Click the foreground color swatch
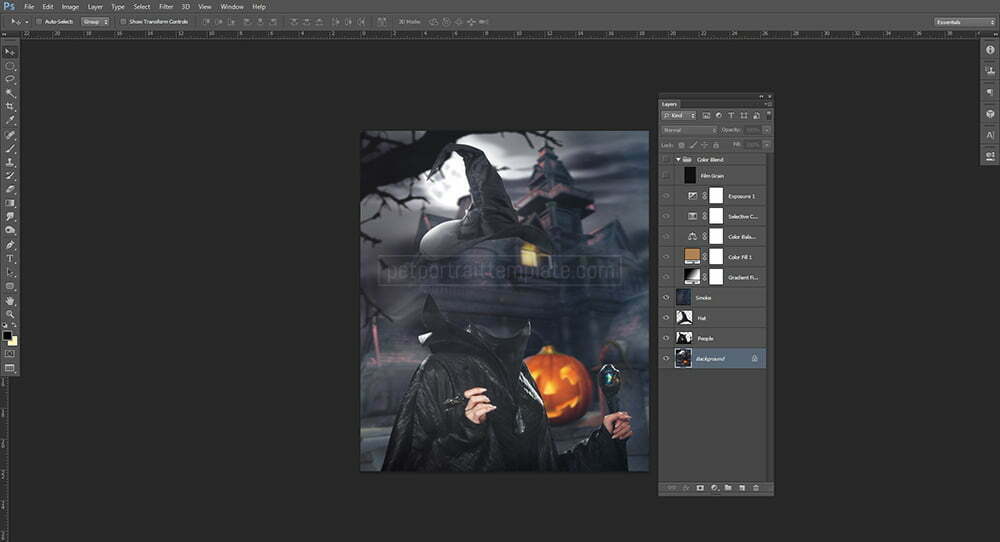Viewport: 1000px width, 542px height. click(x=7, y=336)
